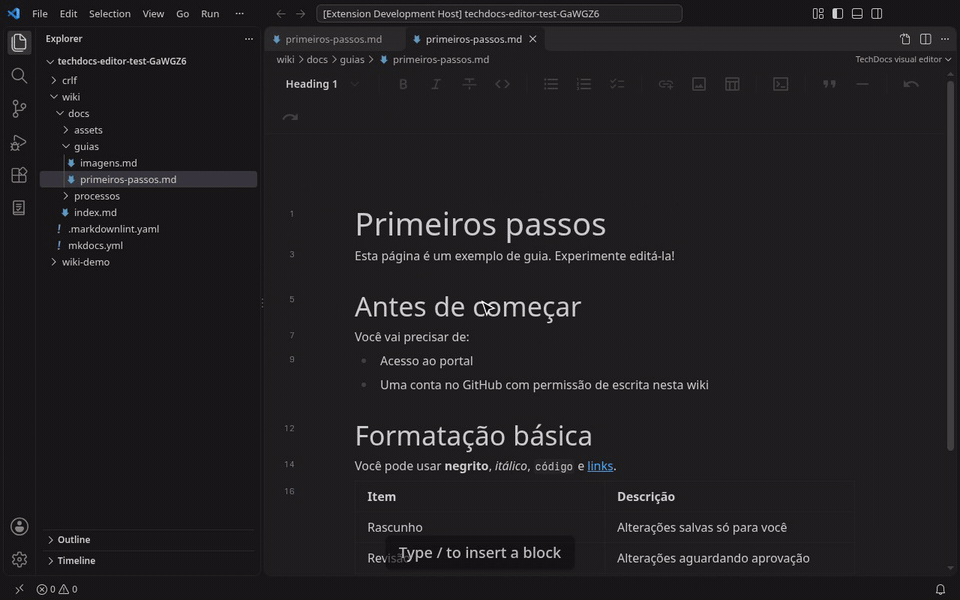Open the Accounts menu icon
This screenshot has width=960, height=600.
[x=19, y=526]
